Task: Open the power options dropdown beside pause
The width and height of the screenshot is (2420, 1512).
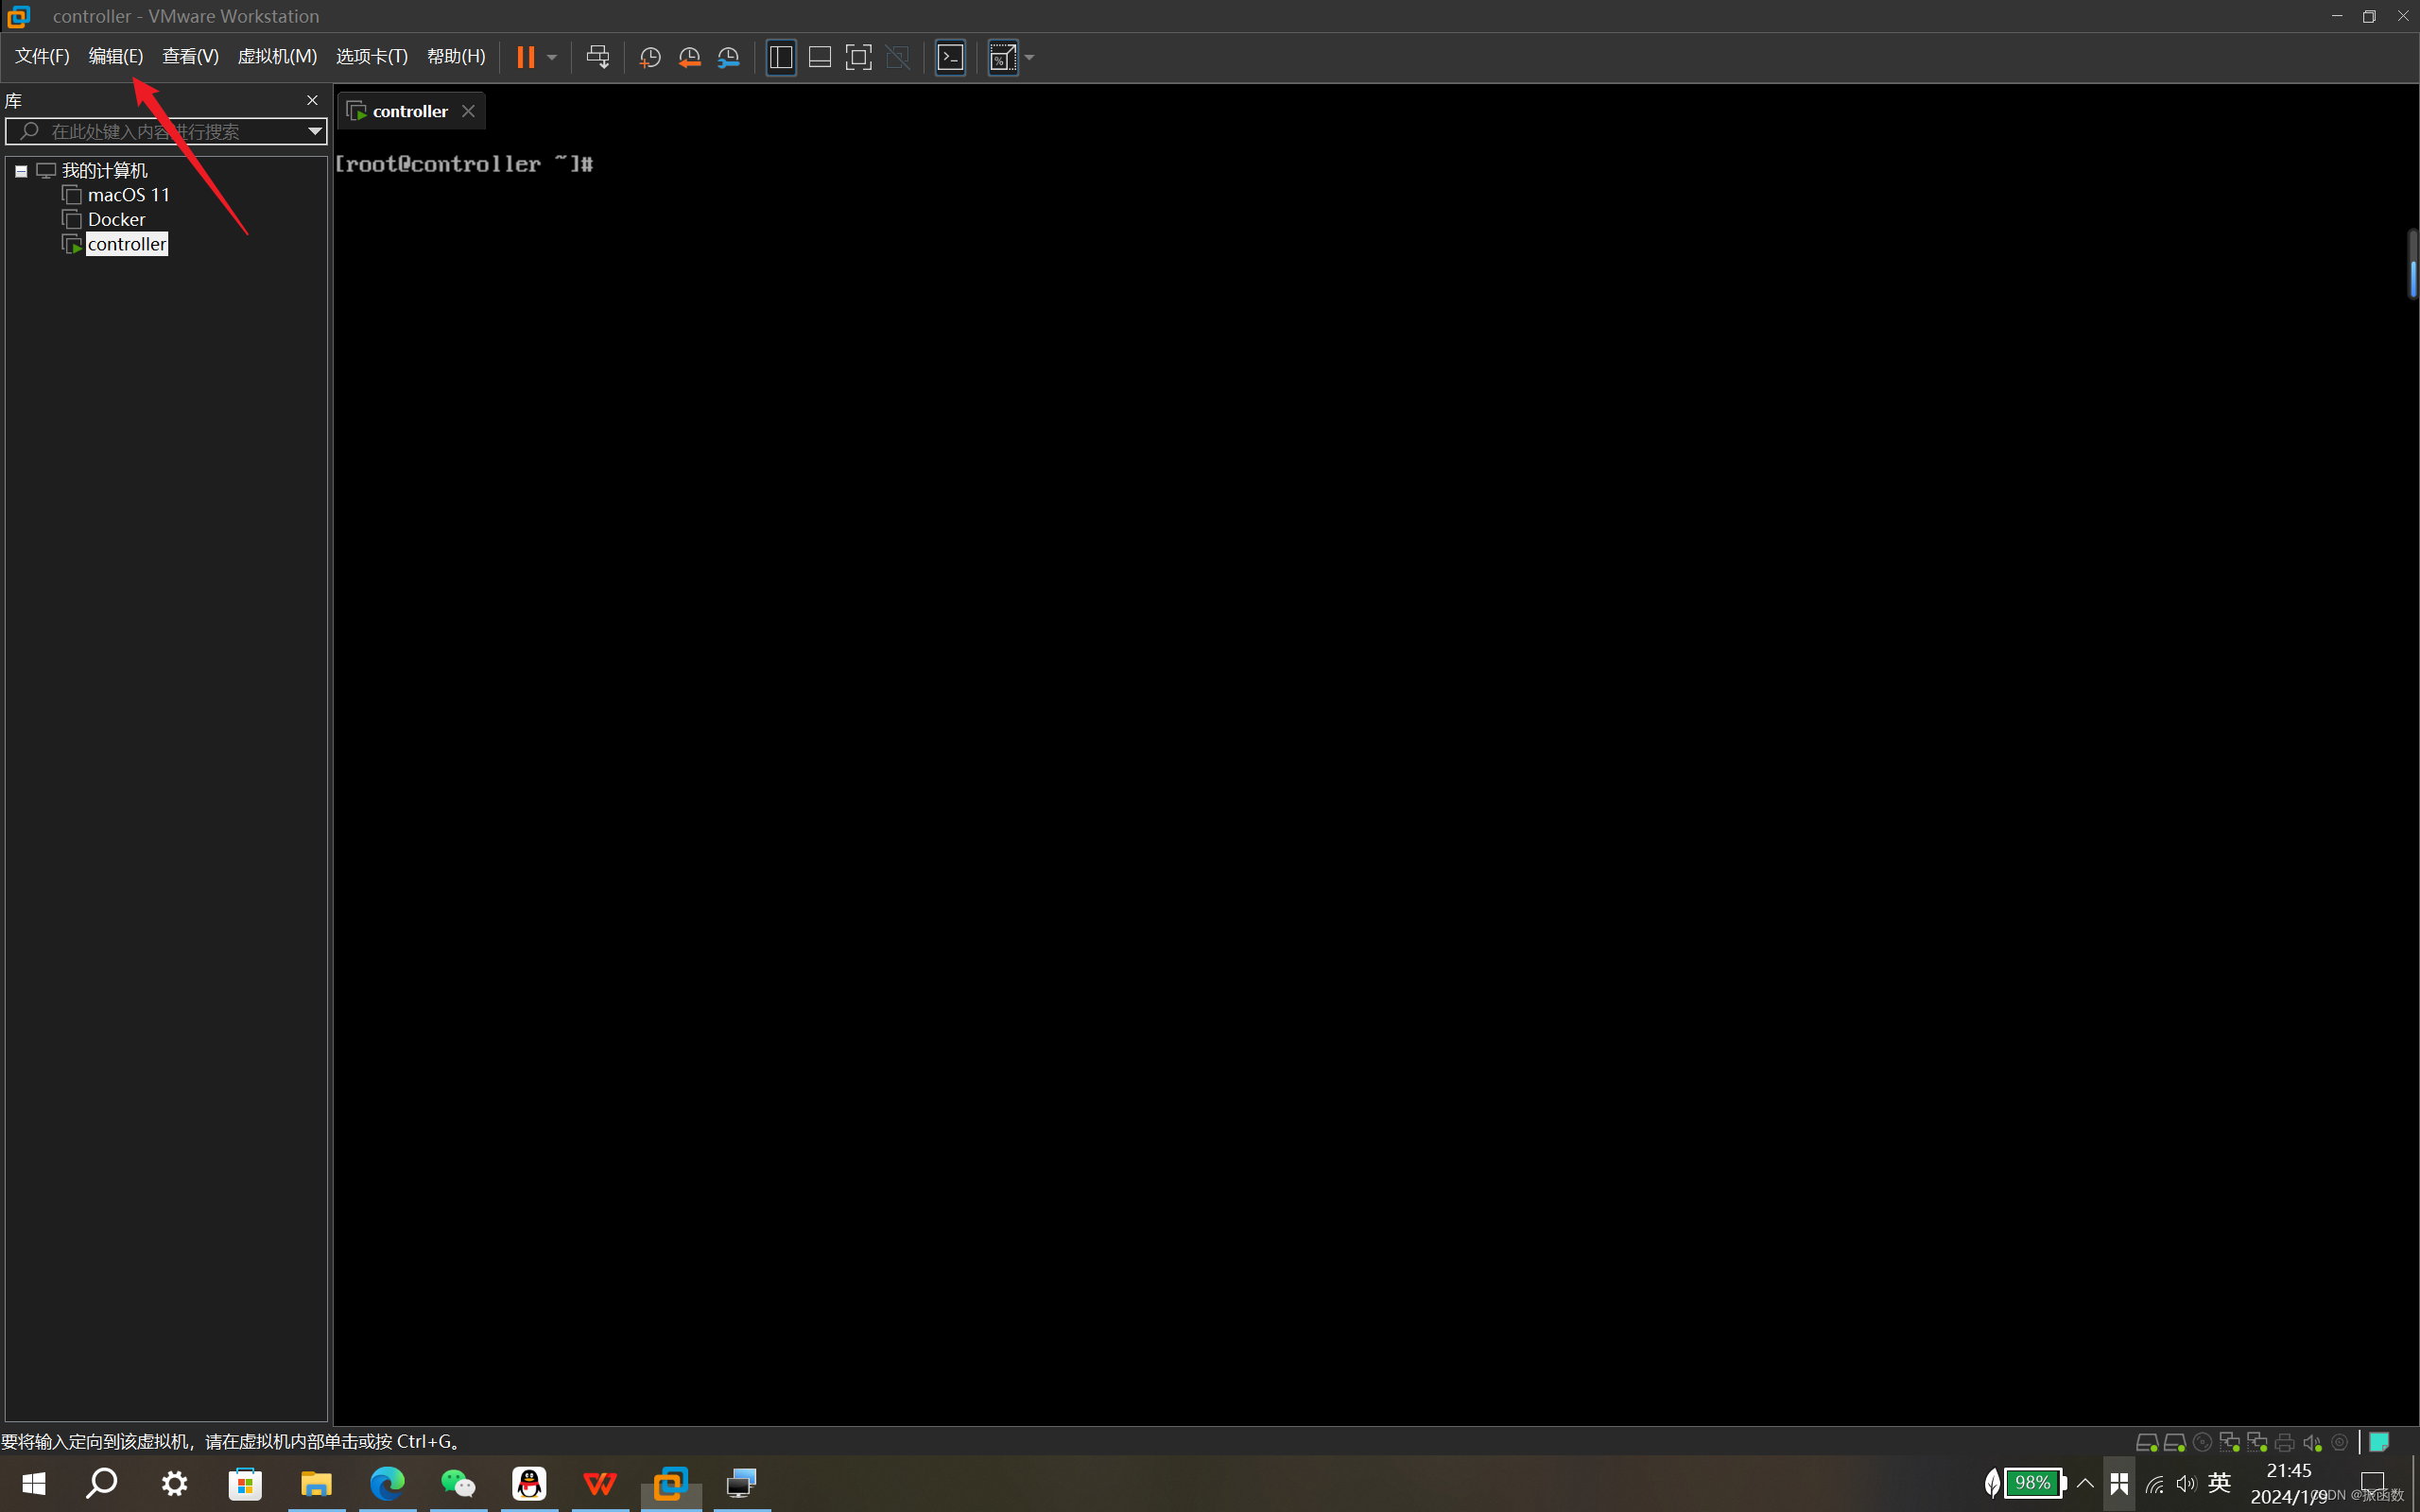Action: (x=552, y=57)
